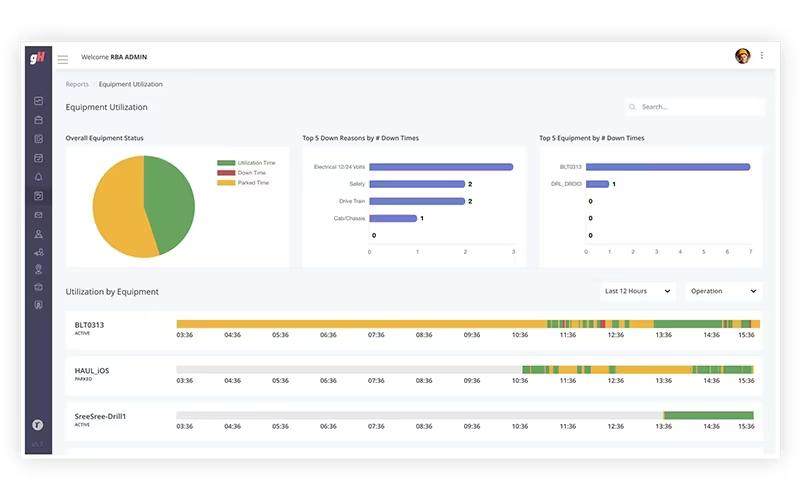Click the Cab/Chassis down reason bar

[x=393, y=218]
